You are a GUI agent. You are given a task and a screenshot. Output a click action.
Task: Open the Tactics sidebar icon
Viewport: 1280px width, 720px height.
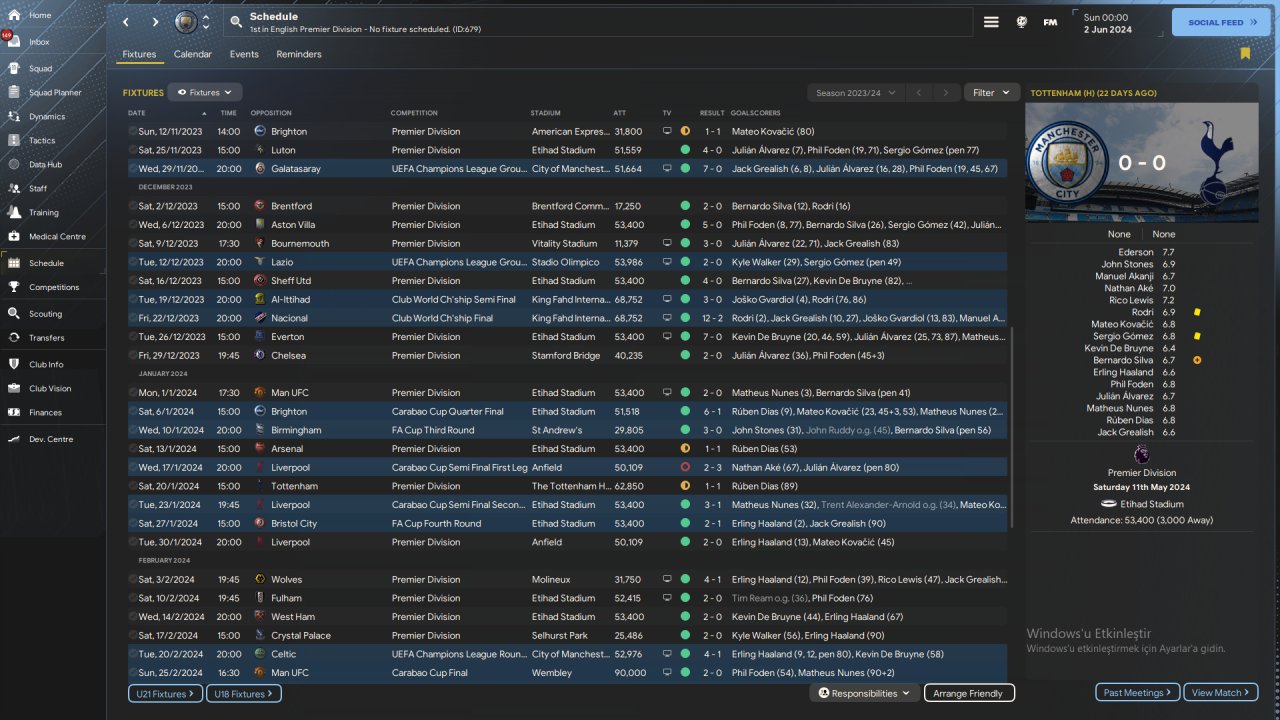15,140
